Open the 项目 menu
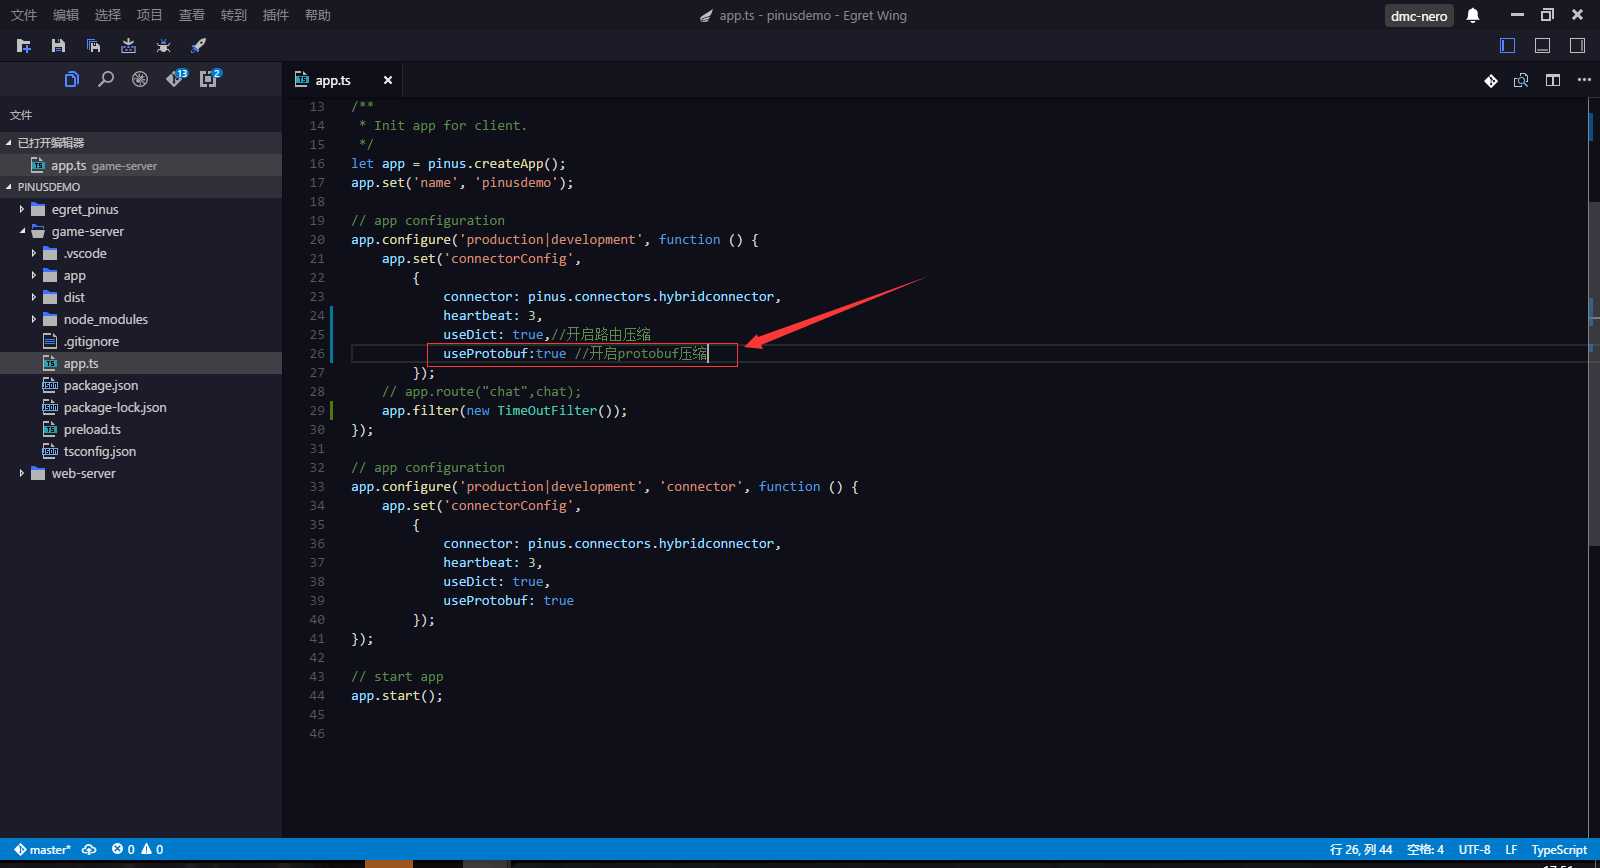 coord(150,15)
